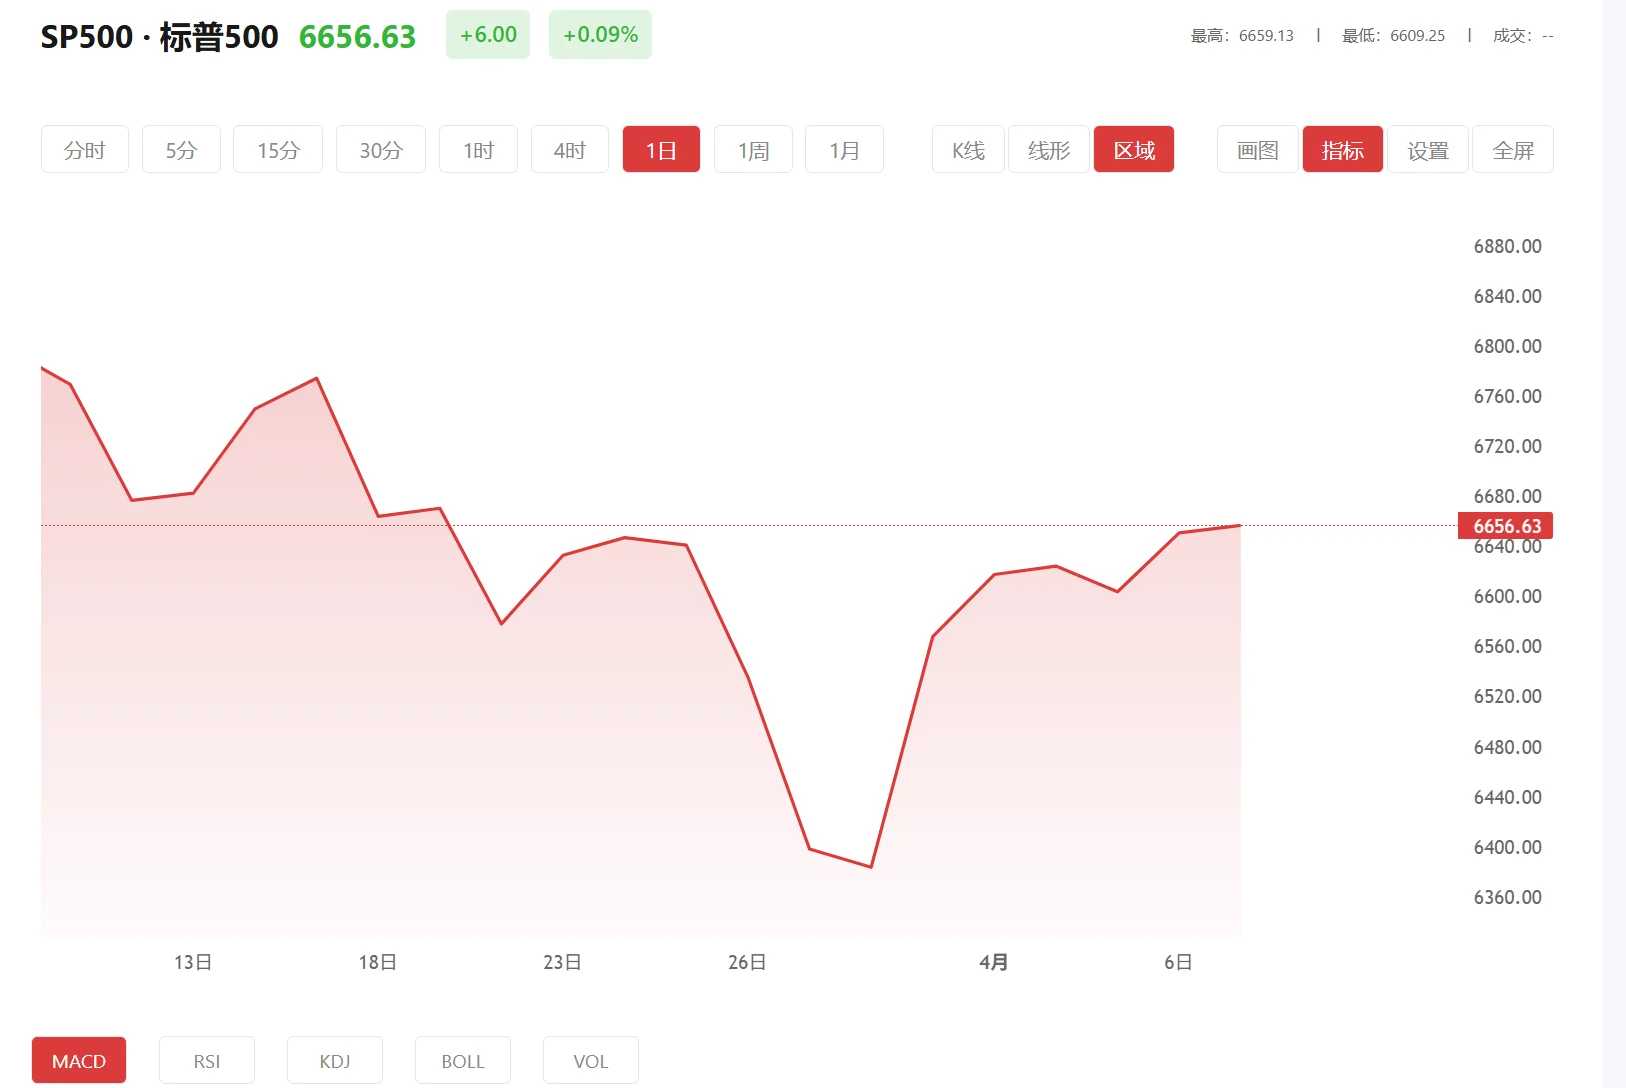This screenshot has width=1626, height=1088.
Task: Open the 指标 indicators panel
Action: pyautogui.click(x=1342, y=148)
